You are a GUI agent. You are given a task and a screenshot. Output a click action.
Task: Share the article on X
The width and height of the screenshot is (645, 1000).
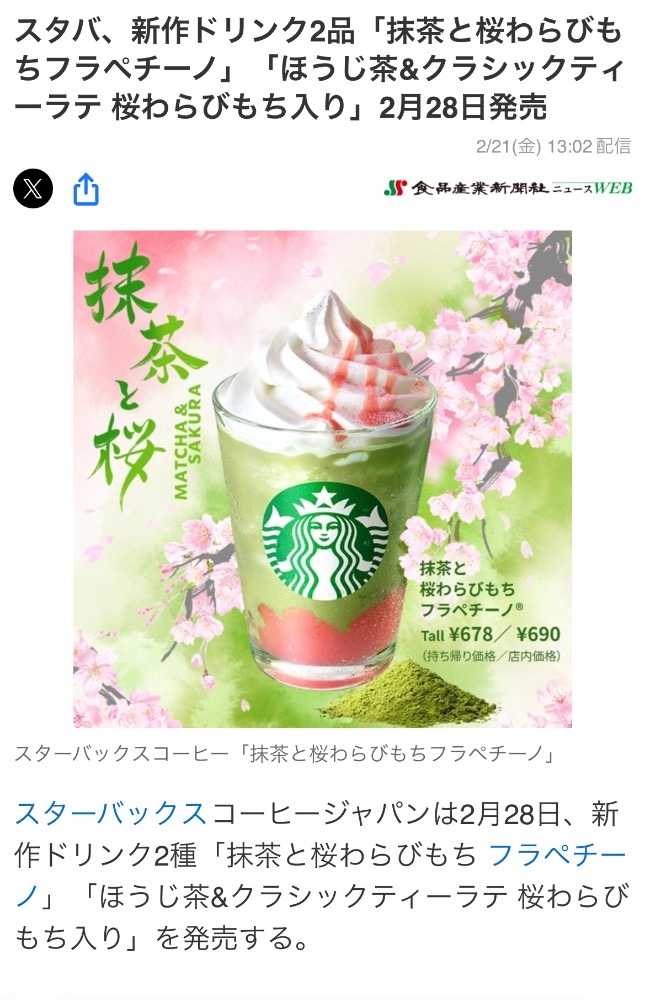33,189
